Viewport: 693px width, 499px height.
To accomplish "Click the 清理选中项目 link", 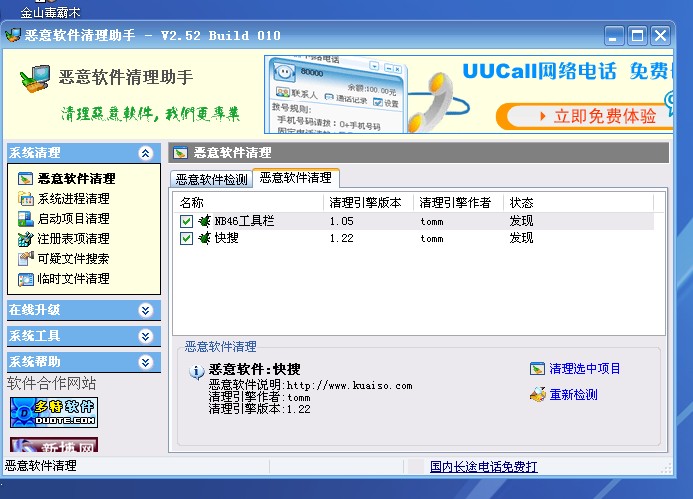I will (585, 369).
